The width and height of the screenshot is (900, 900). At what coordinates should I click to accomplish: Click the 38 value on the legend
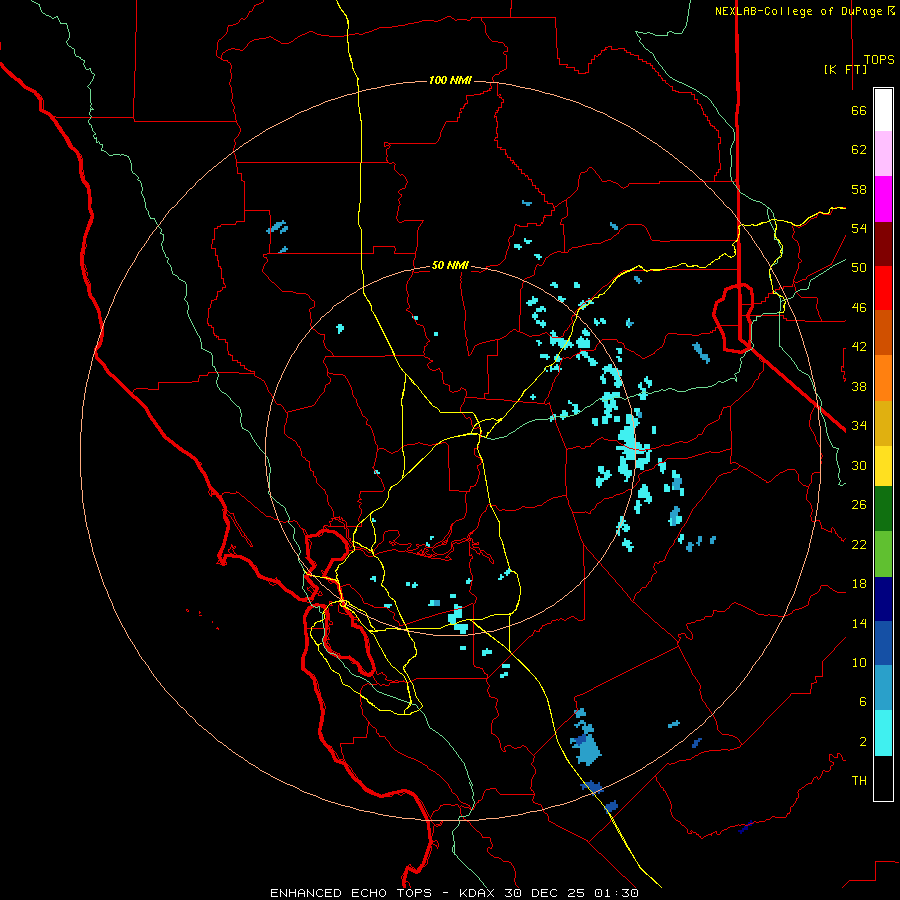(x=859, y=386)
